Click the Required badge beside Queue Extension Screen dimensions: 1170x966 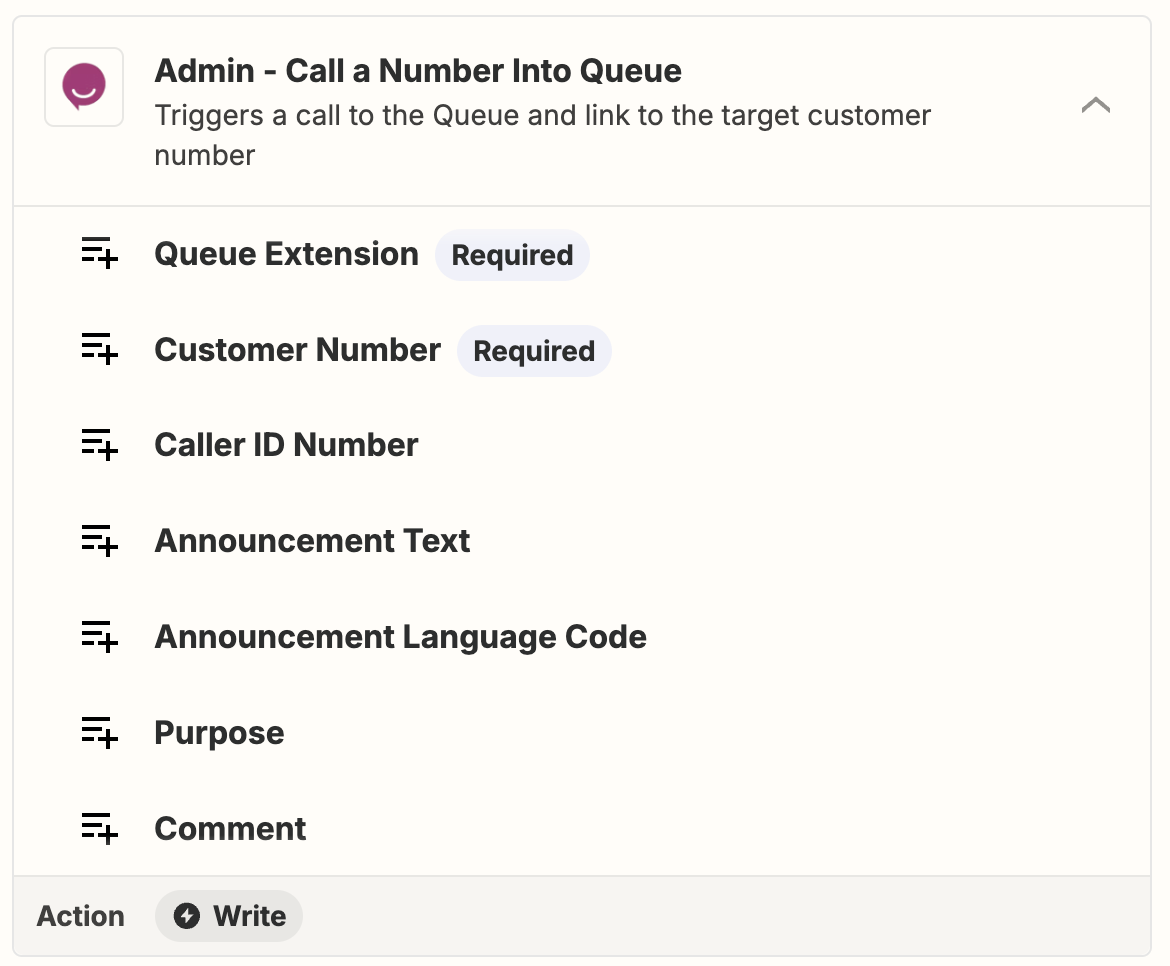click(x=512, y=255)
